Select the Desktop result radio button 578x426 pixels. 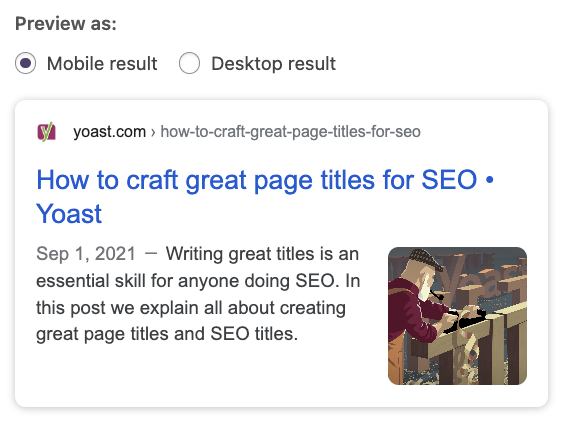pyautogui.click(x=189, y=63)
